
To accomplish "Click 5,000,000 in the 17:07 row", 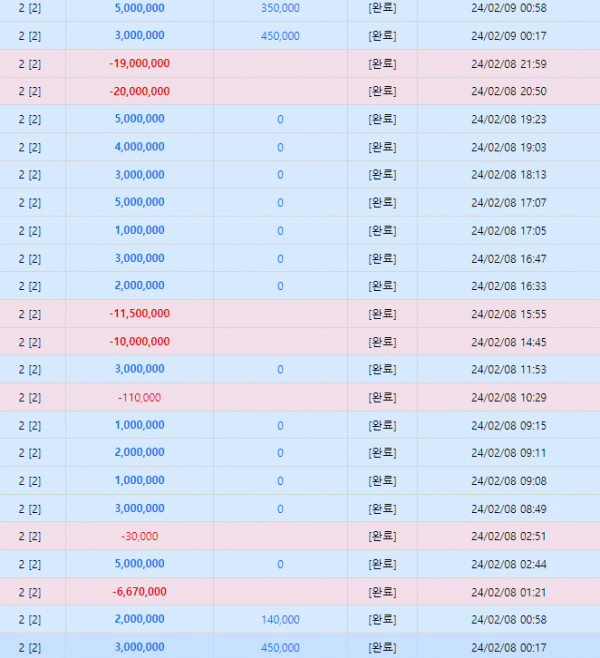I will [x=140, y=203].
